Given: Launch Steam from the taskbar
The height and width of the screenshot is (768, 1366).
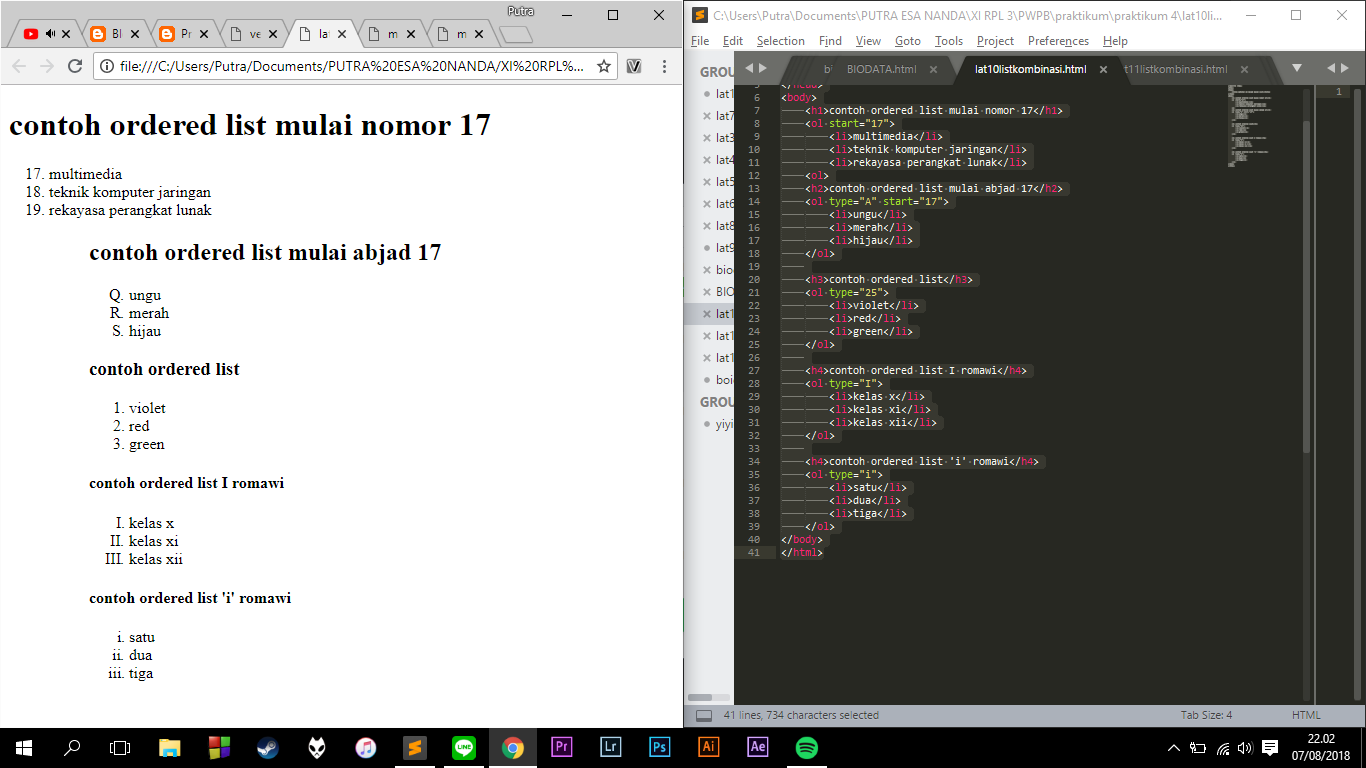Looking at the screenshot, I should coord(268,747).
